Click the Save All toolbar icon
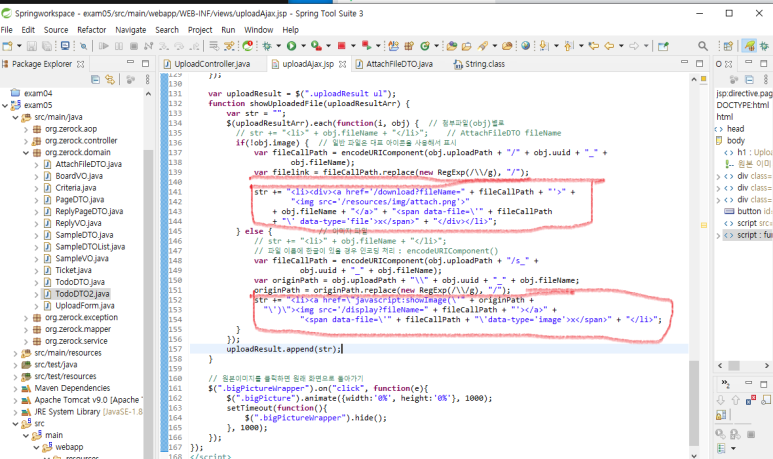 click(x=47, y=46)
